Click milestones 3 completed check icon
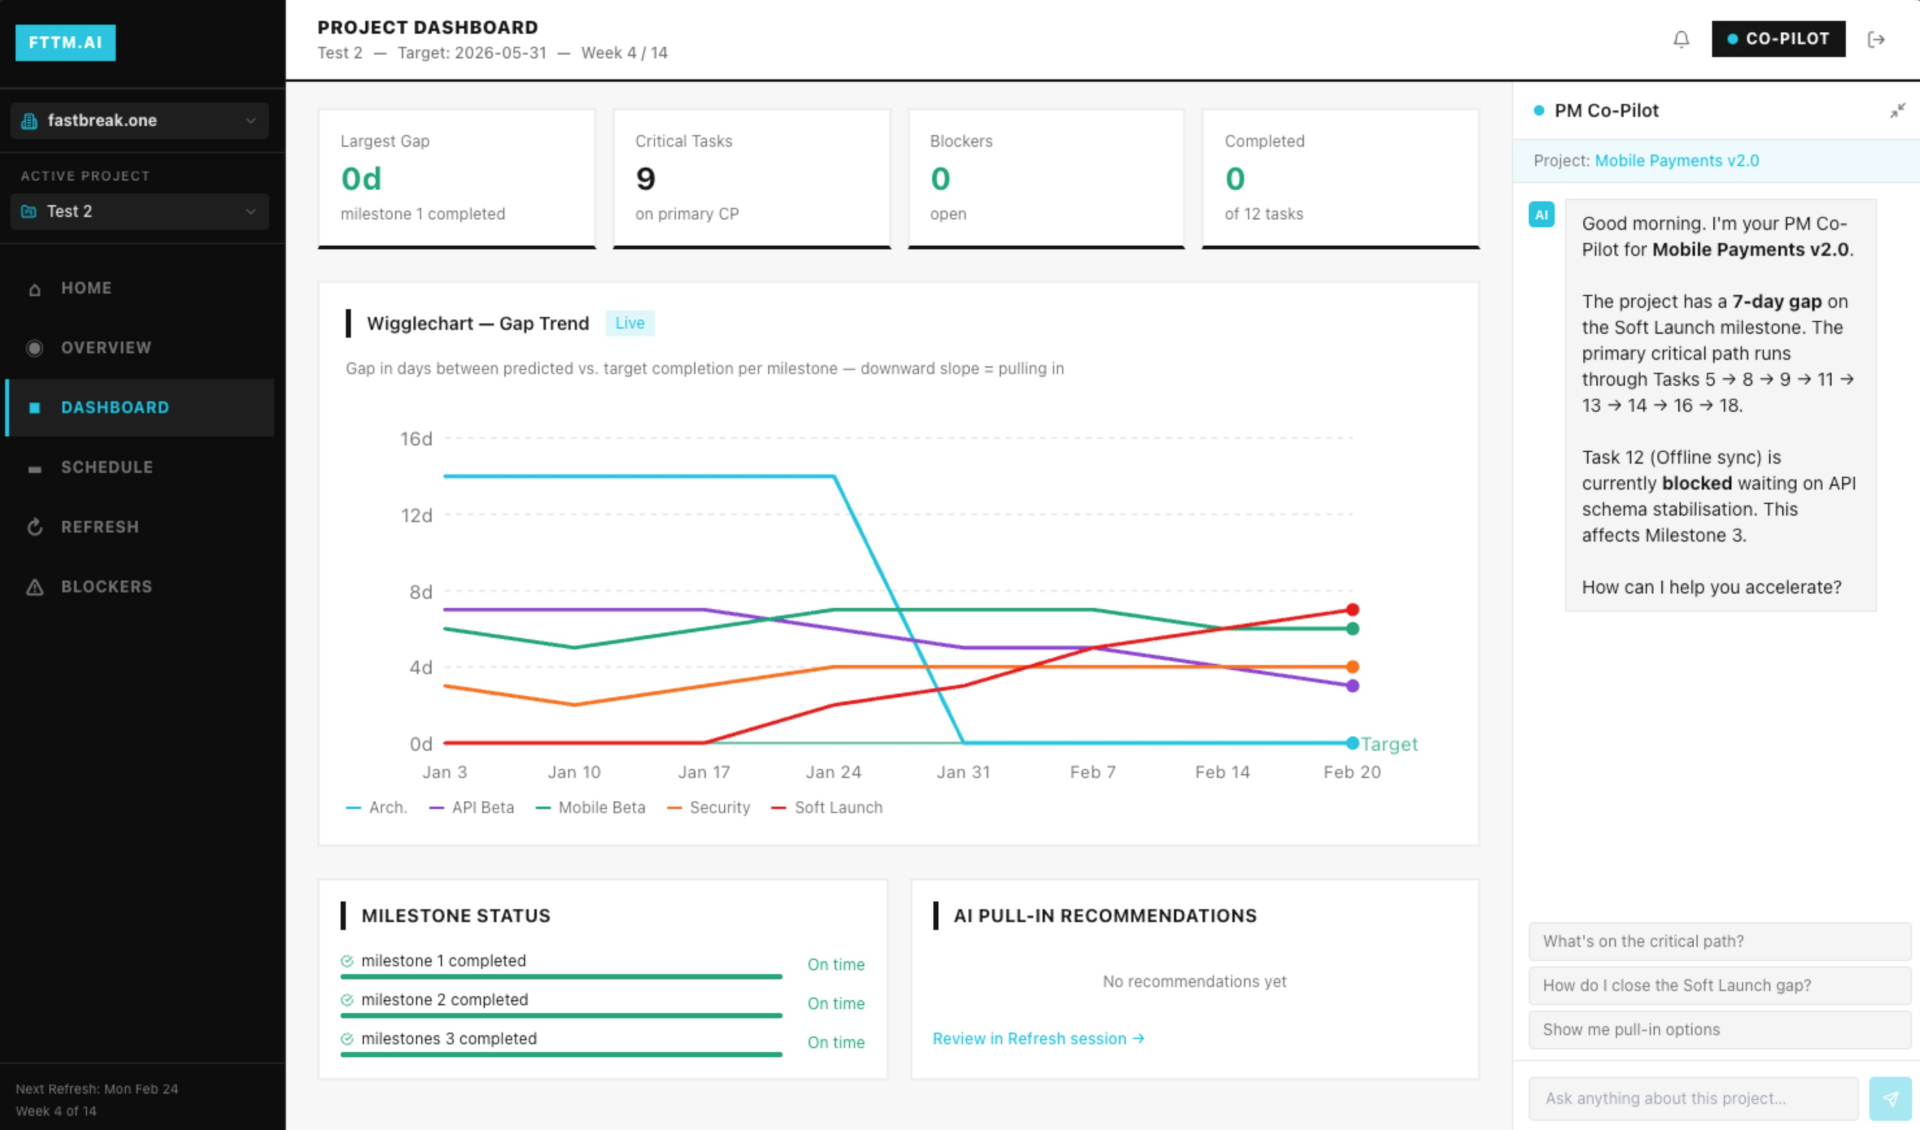 pos(347,1039)
